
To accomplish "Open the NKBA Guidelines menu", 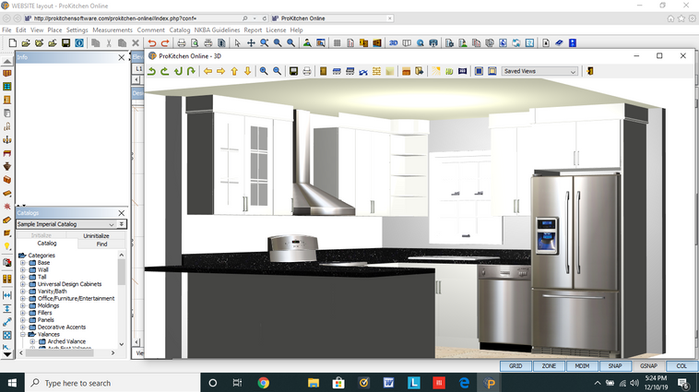I will (217, 30).
